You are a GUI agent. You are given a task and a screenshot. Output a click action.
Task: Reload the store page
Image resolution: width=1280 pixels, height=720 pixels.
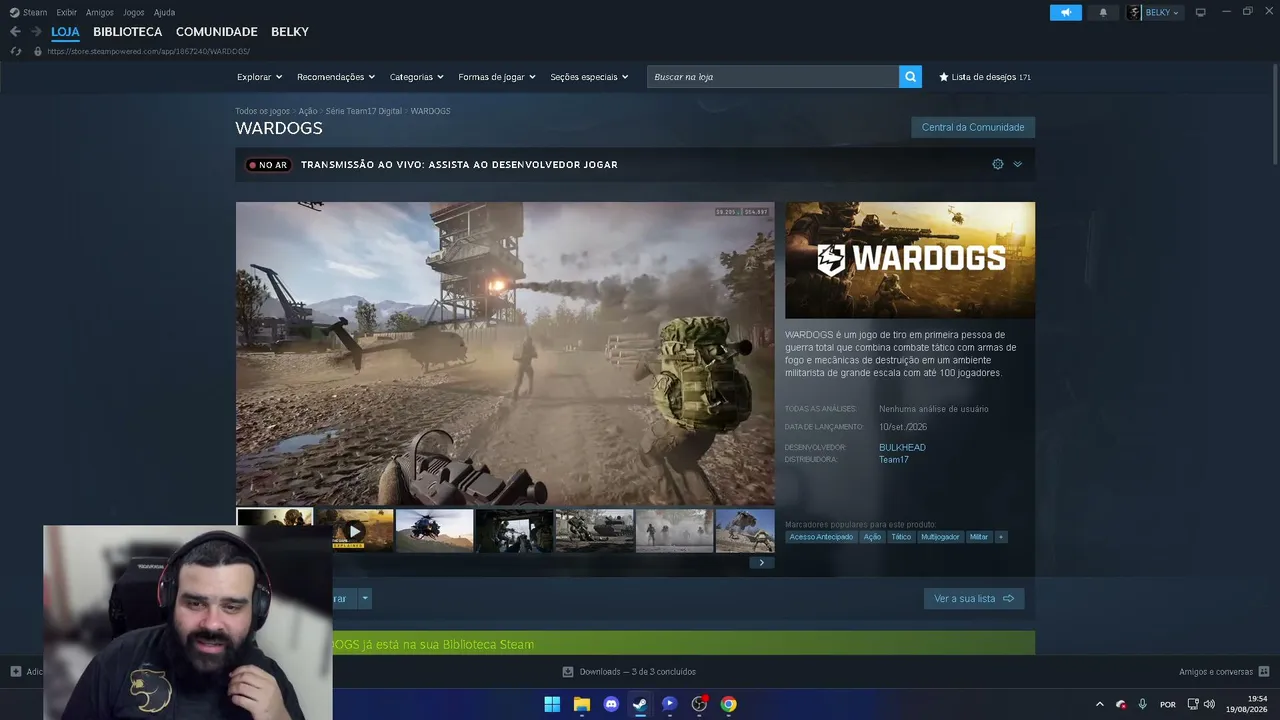[x=16, y=51]
